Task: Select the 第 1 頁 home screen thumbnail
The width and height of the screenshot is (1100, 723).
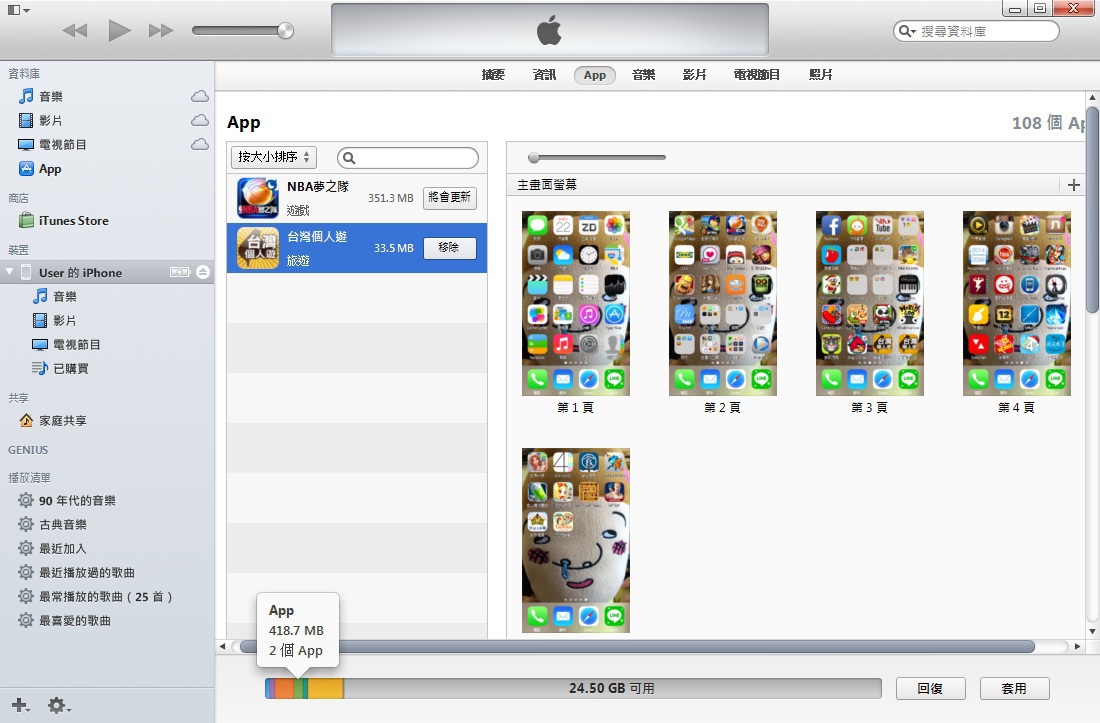Action: [x=576, y=303]
